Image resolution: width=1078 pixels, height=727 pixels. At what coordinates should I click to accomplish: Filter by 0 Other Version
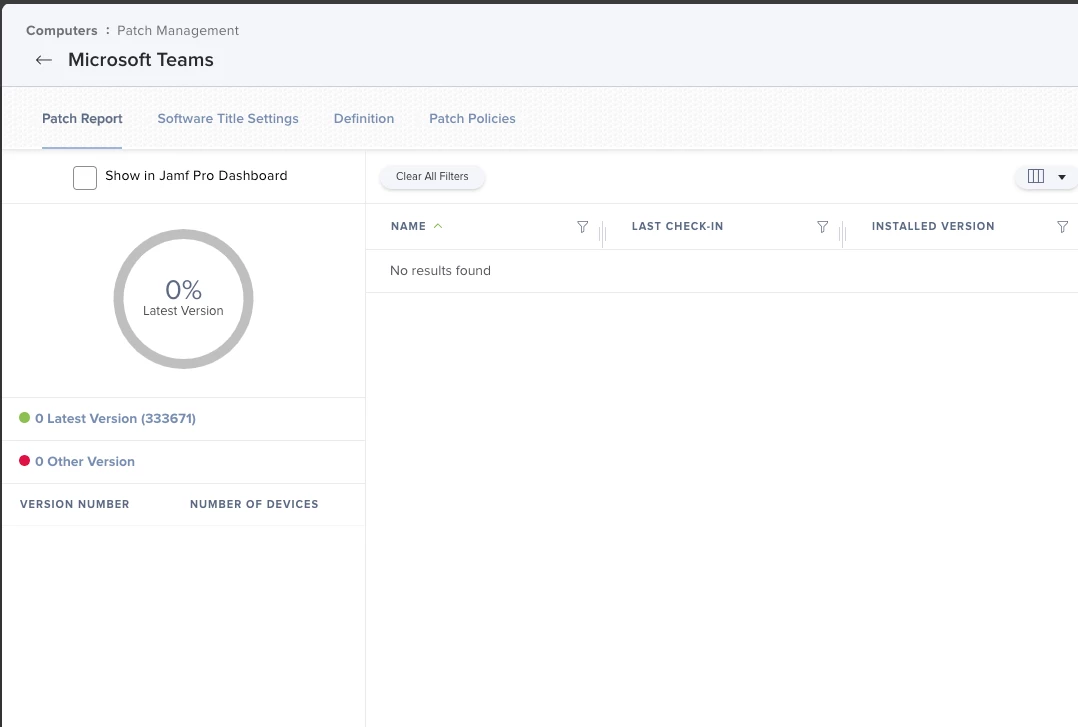[85, 462]
